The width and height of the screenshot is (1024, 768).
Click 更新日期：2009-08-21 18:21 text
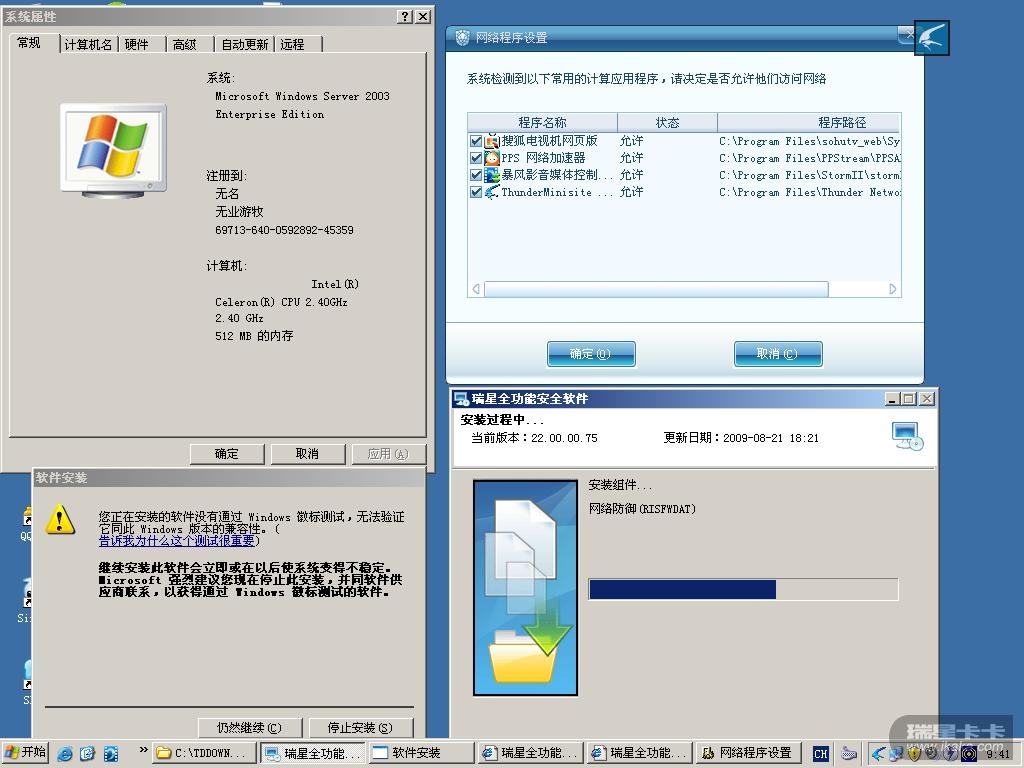coord(741,438)
